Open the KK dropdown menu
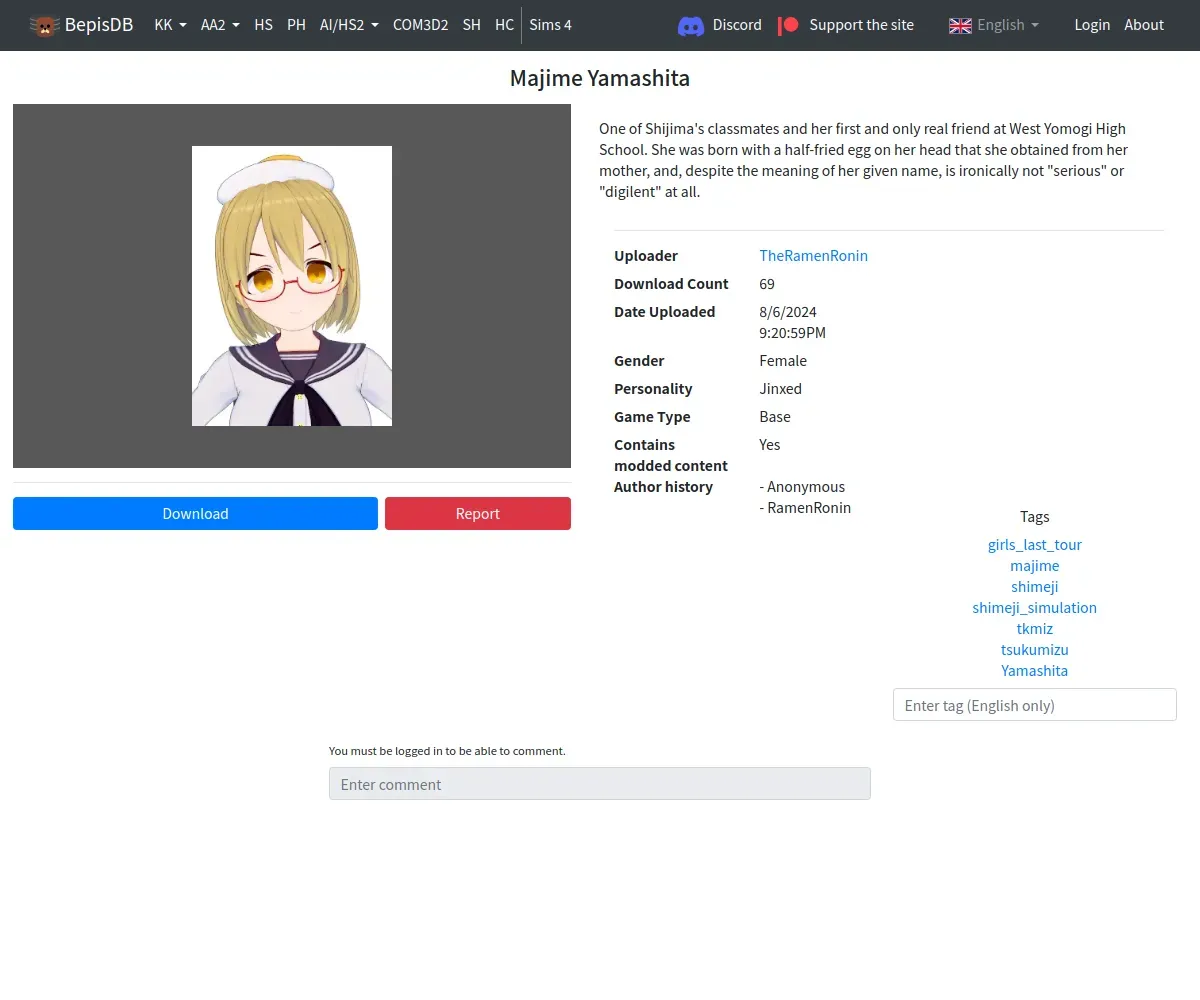Screen dimensions: 1200x1000 point(170,25)
